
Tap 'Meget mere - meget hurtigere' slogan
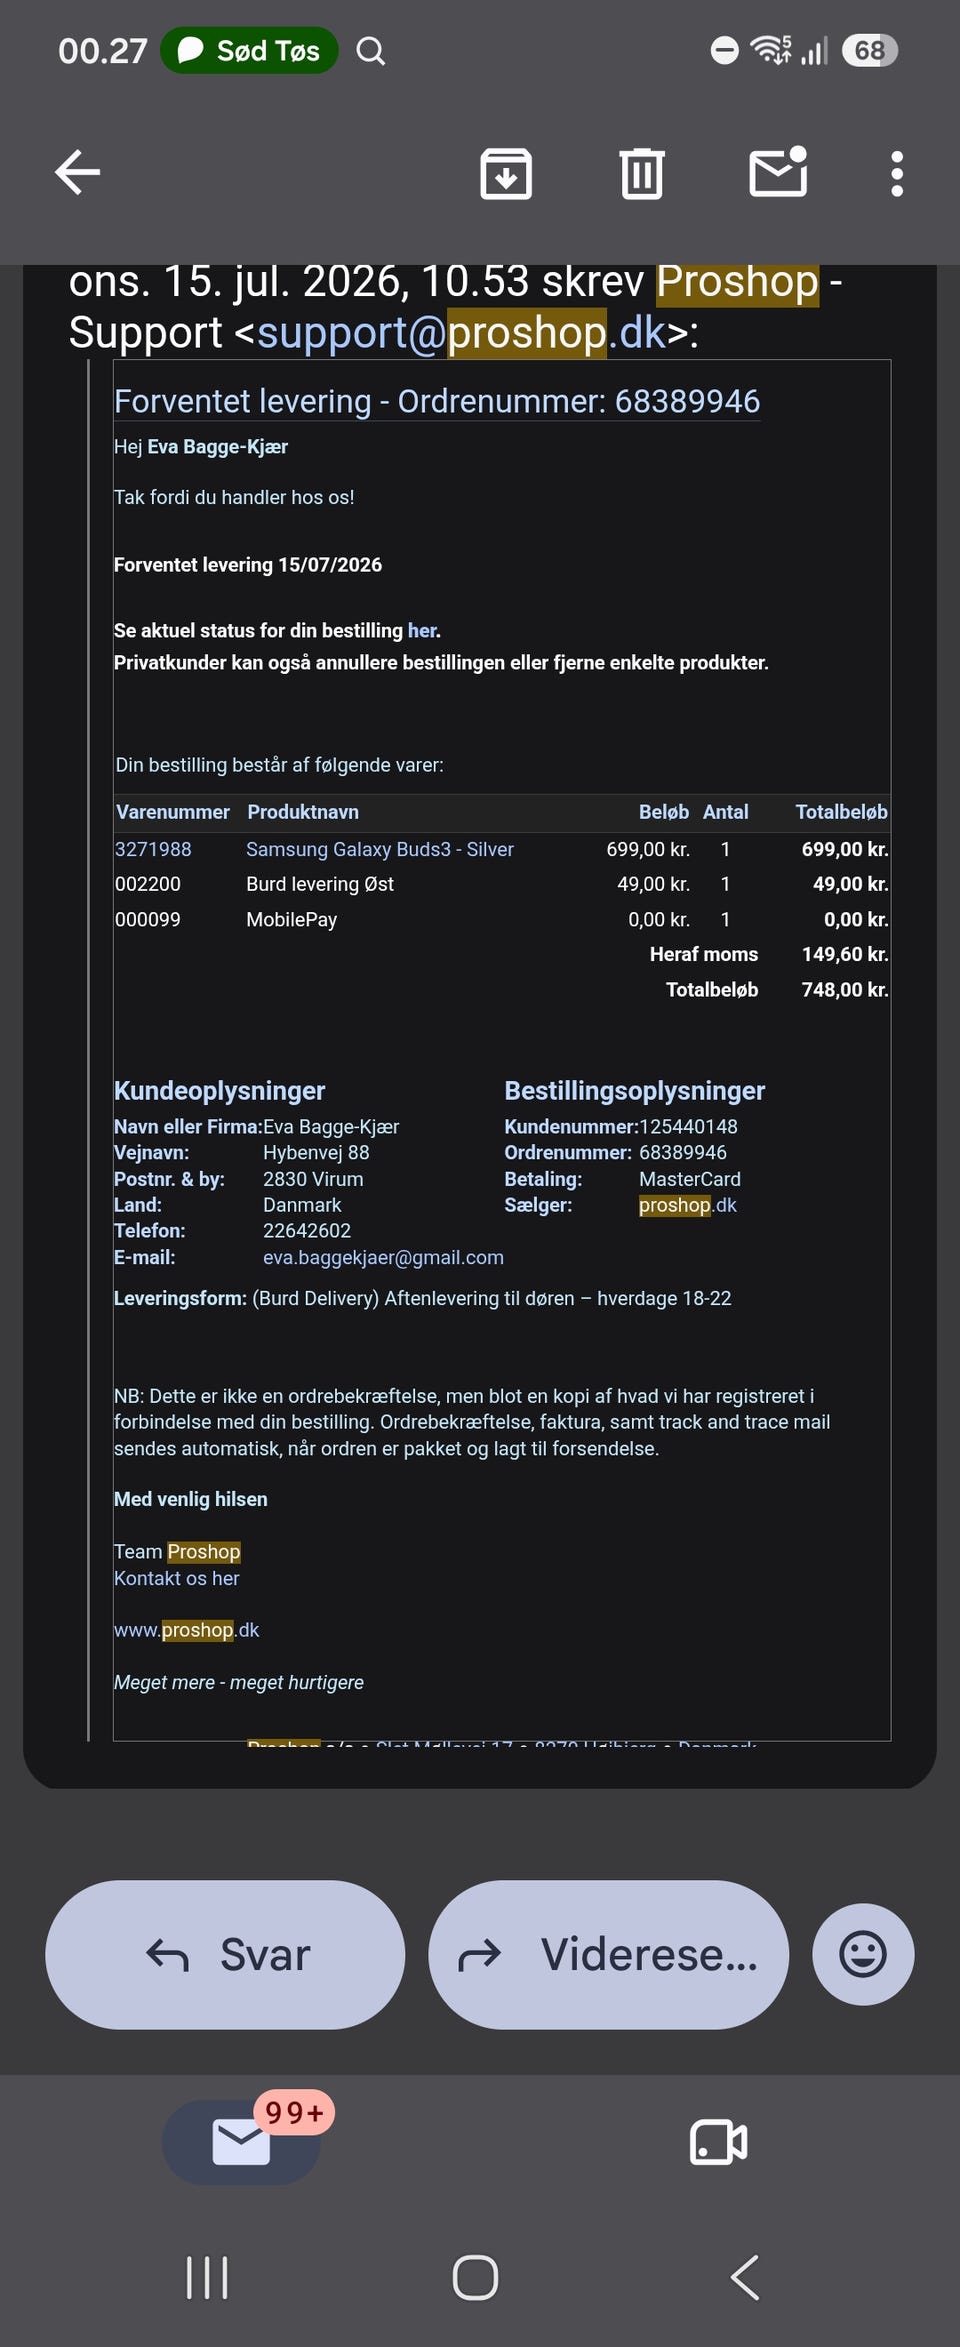coord(239,1682)
